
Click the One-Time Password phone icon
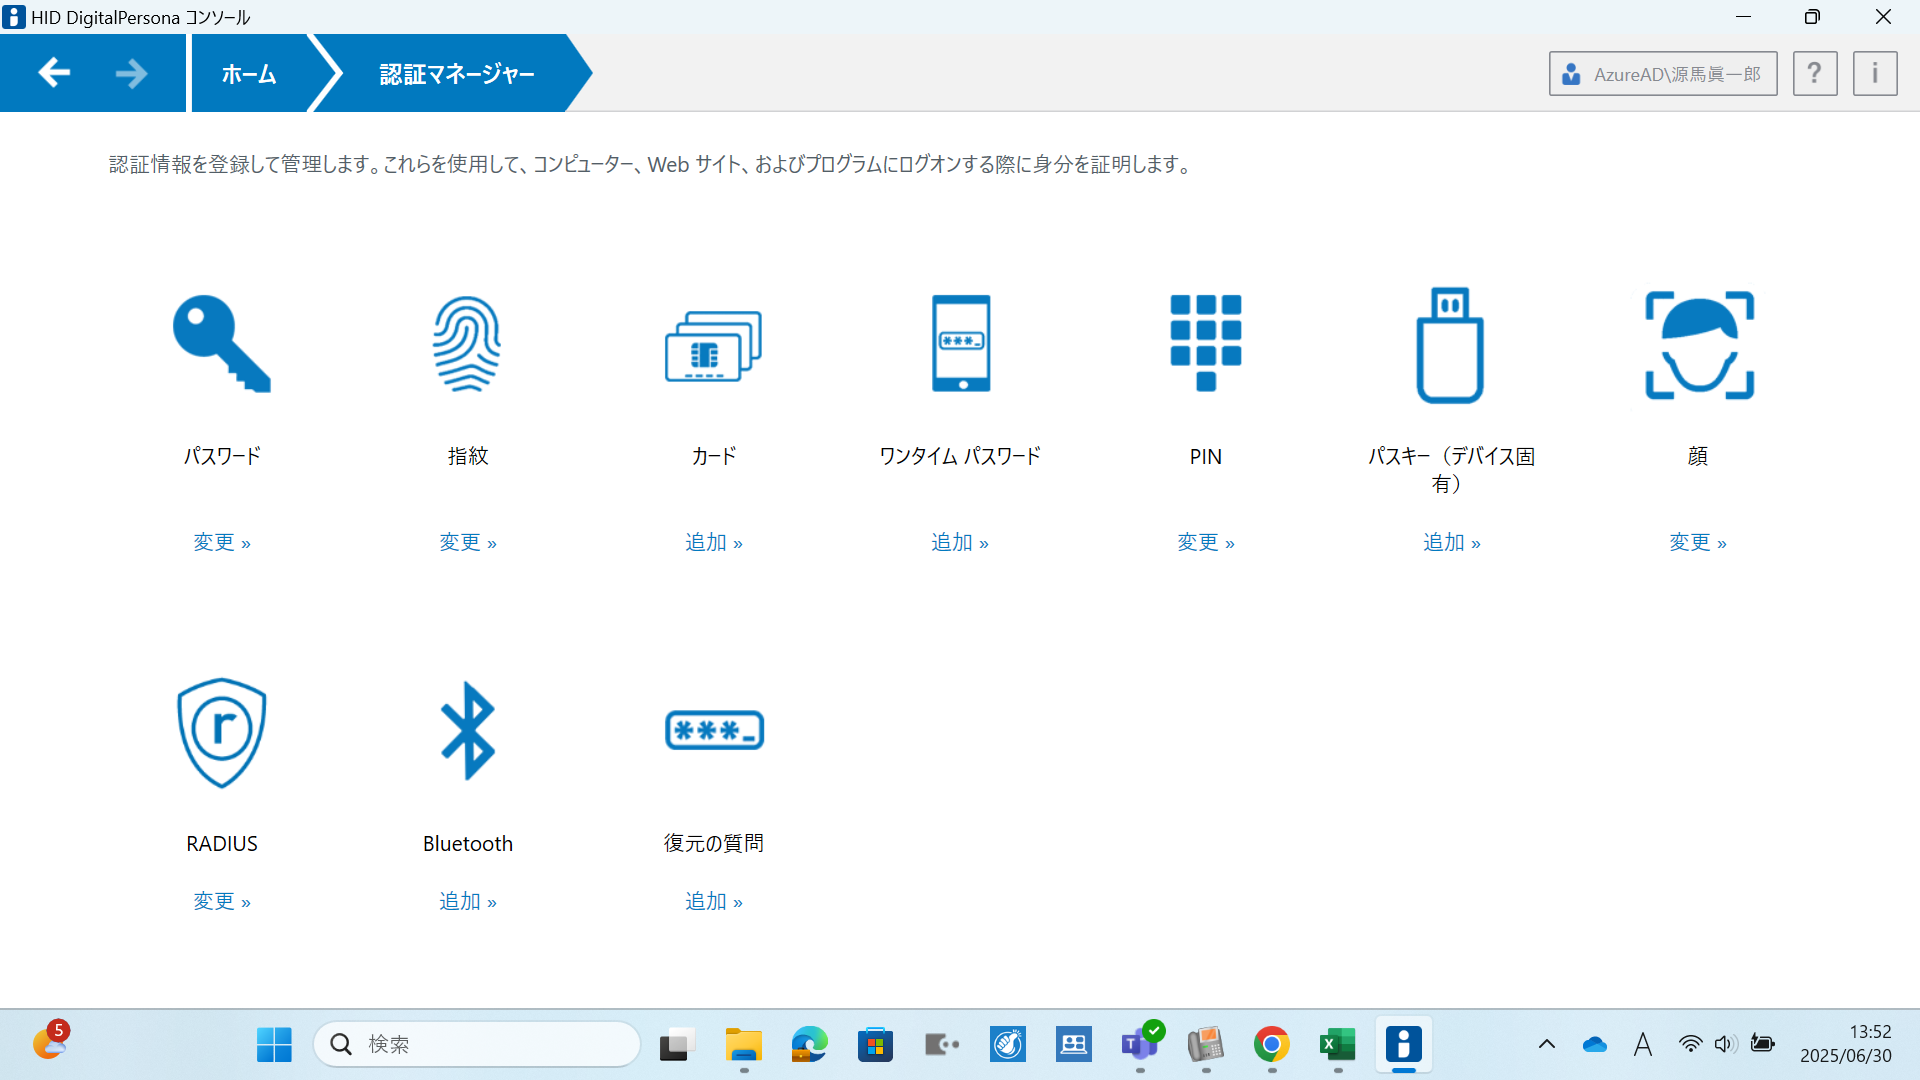(x=960, y=343)
